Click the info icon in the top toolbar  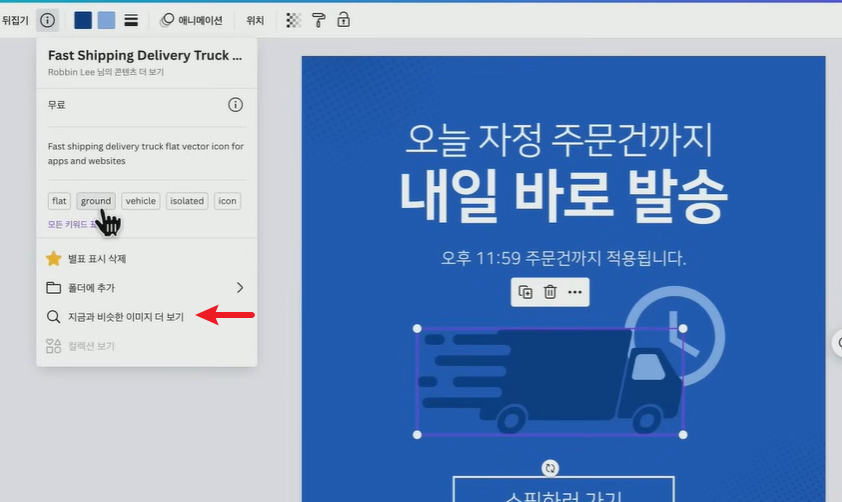pyautogui.click(x=47, y=20)
